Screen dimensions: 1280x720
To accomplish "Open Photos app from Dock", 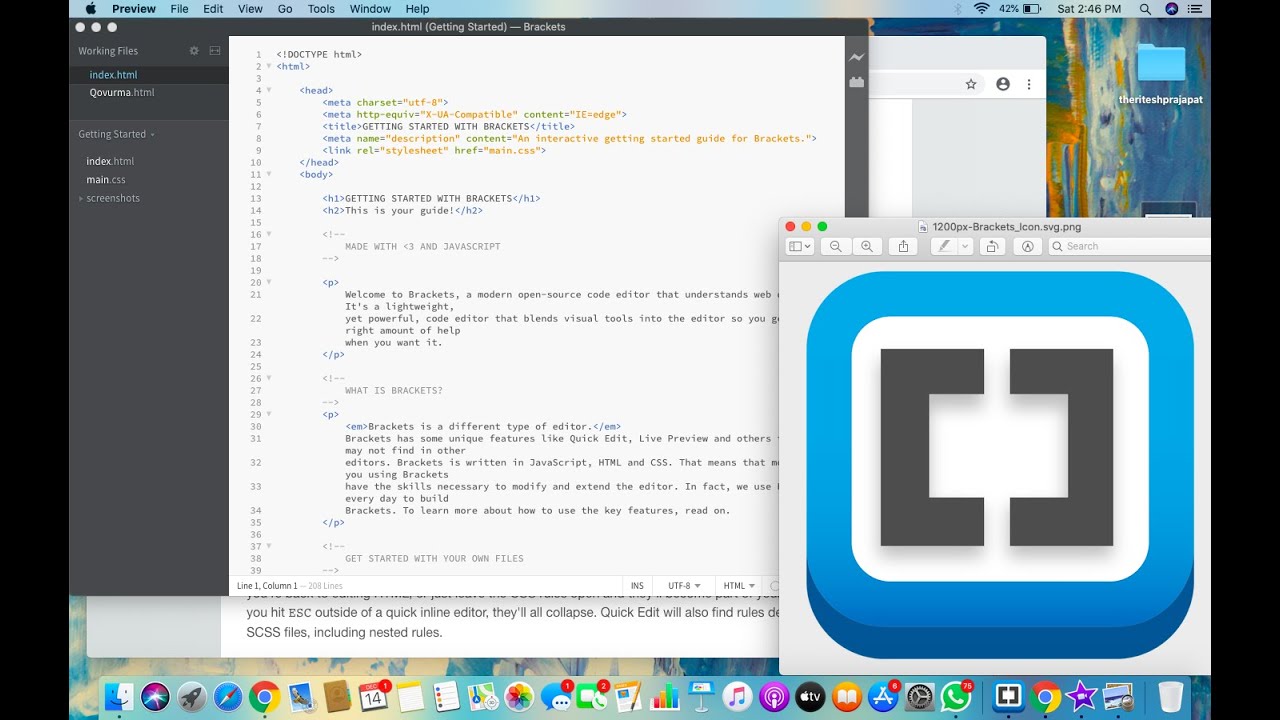I will [518, 696].
